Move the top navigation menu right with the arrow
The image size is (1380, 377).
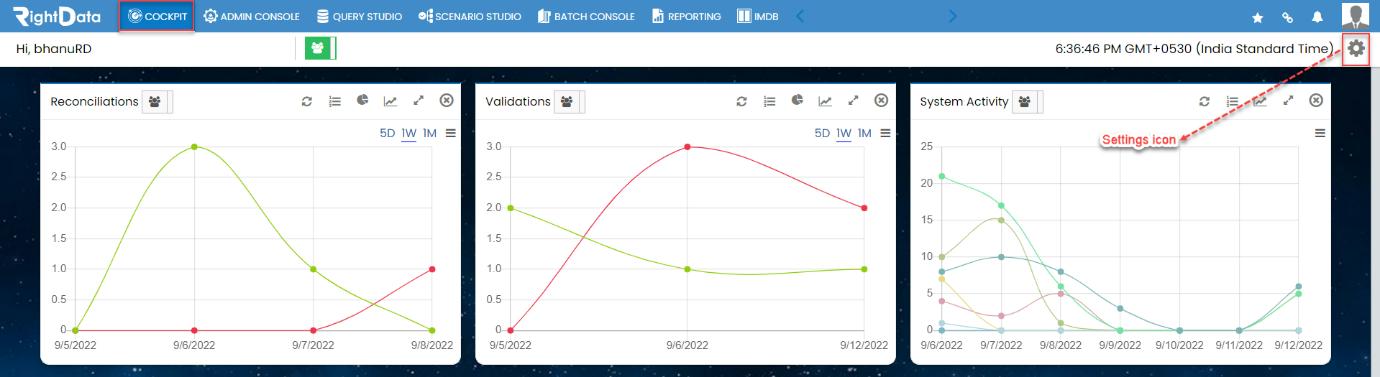pyautogui.click(x=952, y=16)
